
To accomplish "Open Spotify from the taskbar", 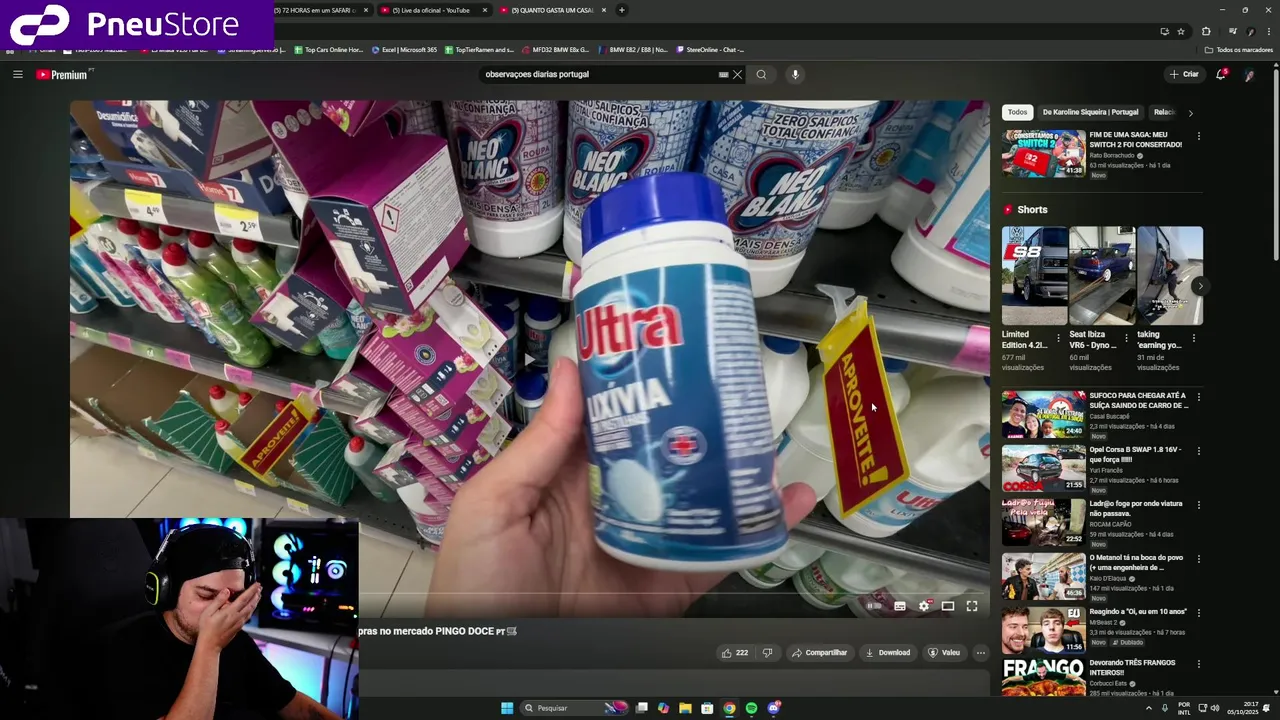I will point(751,708).
